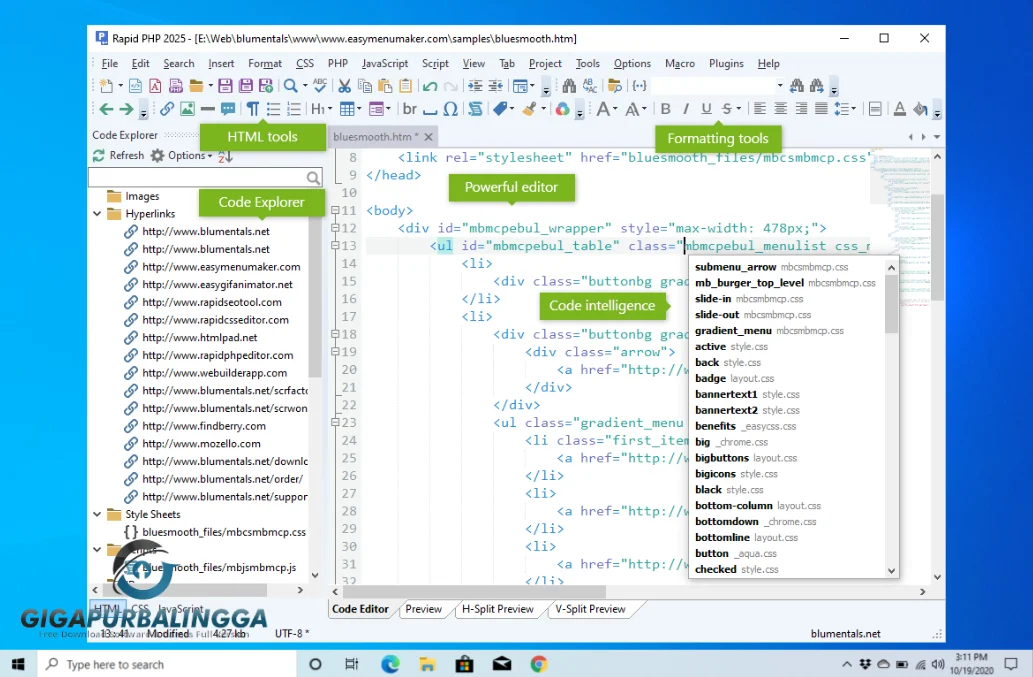Open Find with the binoculars icon
Viewport: 1033px width, 677px height.
tap(570, 86)
